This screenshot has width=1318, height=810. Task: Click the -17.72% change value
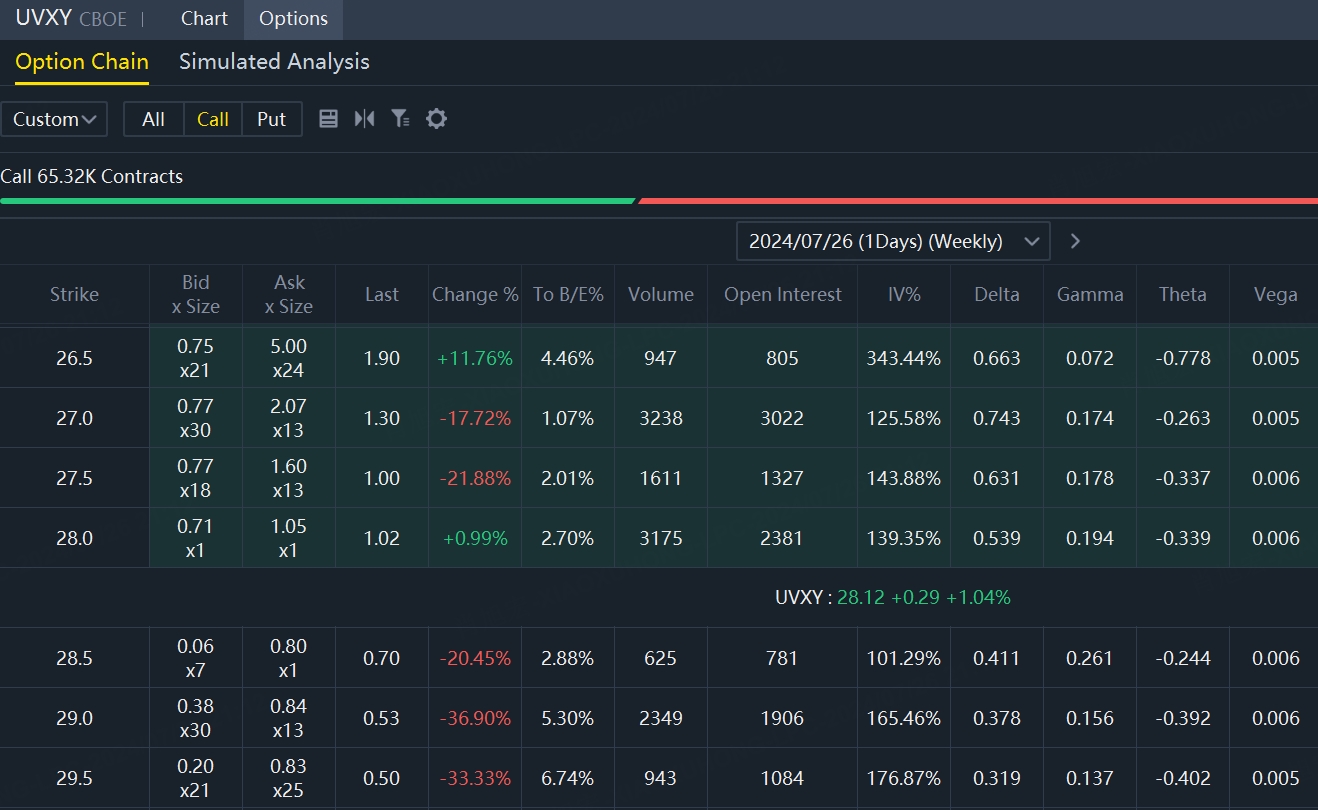coord(475,418)
